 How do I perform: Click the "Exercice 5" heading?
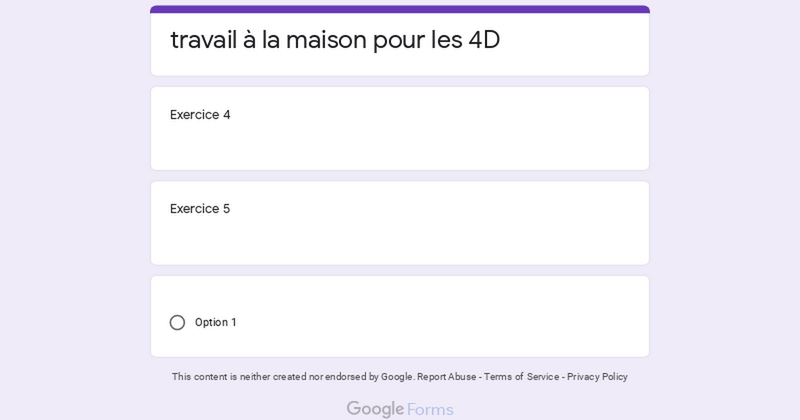tap(200, 209)
